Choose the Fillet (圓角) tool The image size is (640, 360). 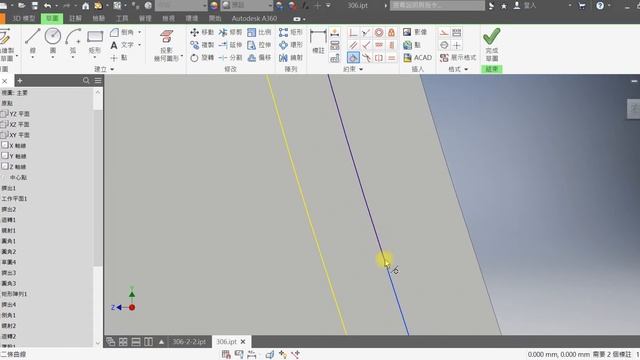[122, 32]
